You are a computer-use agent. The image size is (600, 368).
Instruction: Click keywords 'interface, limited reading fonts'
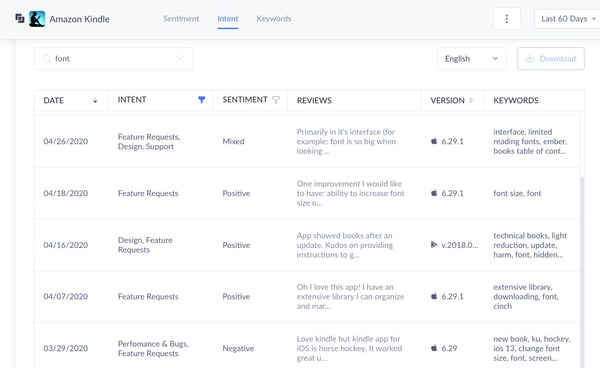click(530, 141)
